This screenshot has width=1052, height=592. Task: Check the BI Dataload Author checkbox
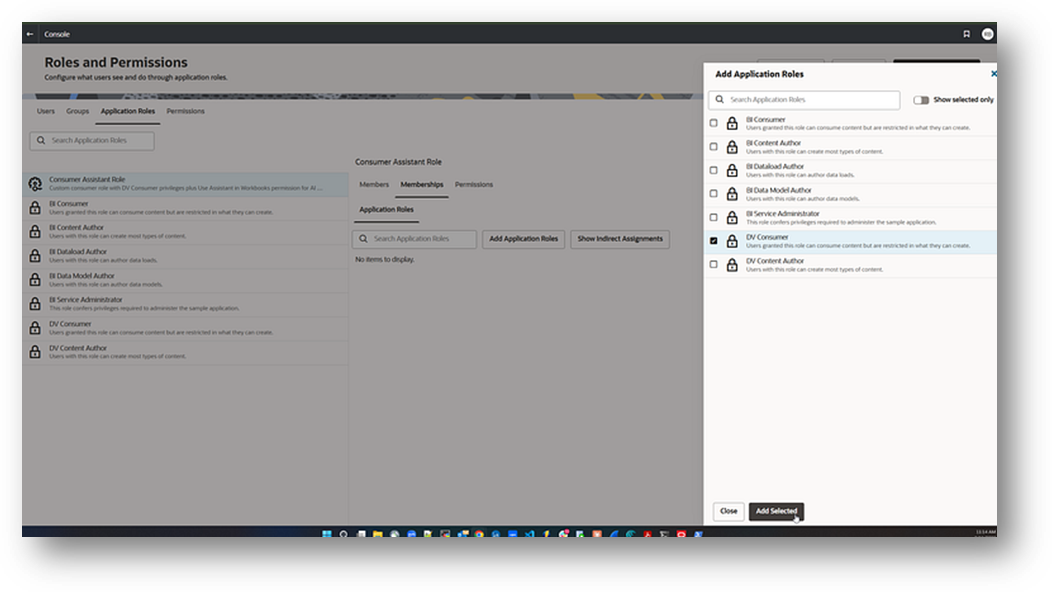click(713, 170)
